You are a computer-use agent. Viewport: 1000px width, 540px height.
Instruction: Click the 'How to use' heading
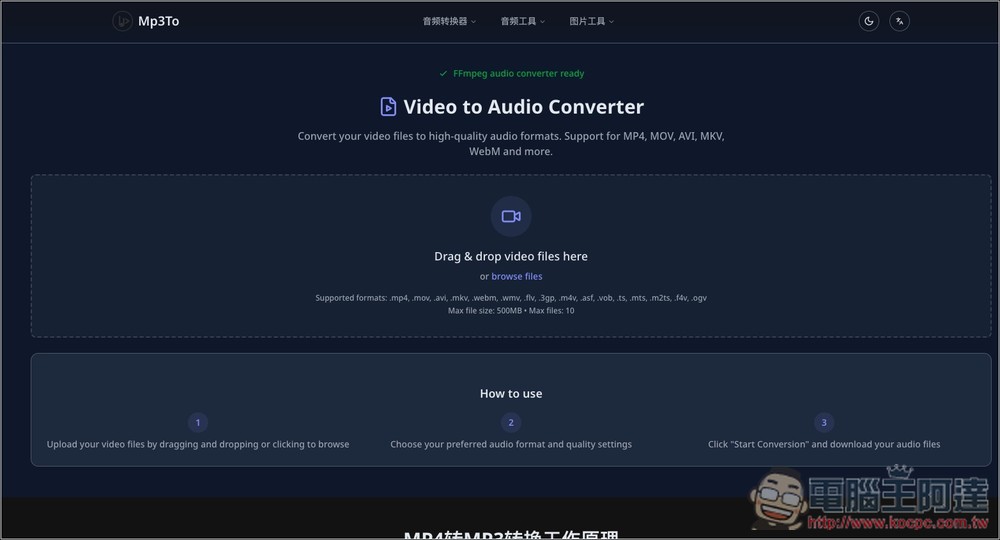(x=511, y=393)
